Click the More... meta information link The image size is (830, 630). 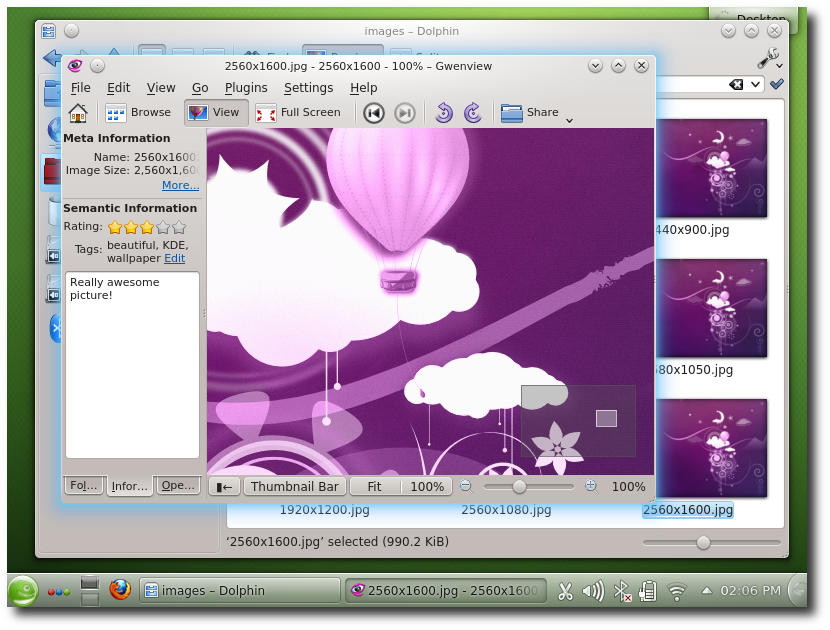coord(180,185)
